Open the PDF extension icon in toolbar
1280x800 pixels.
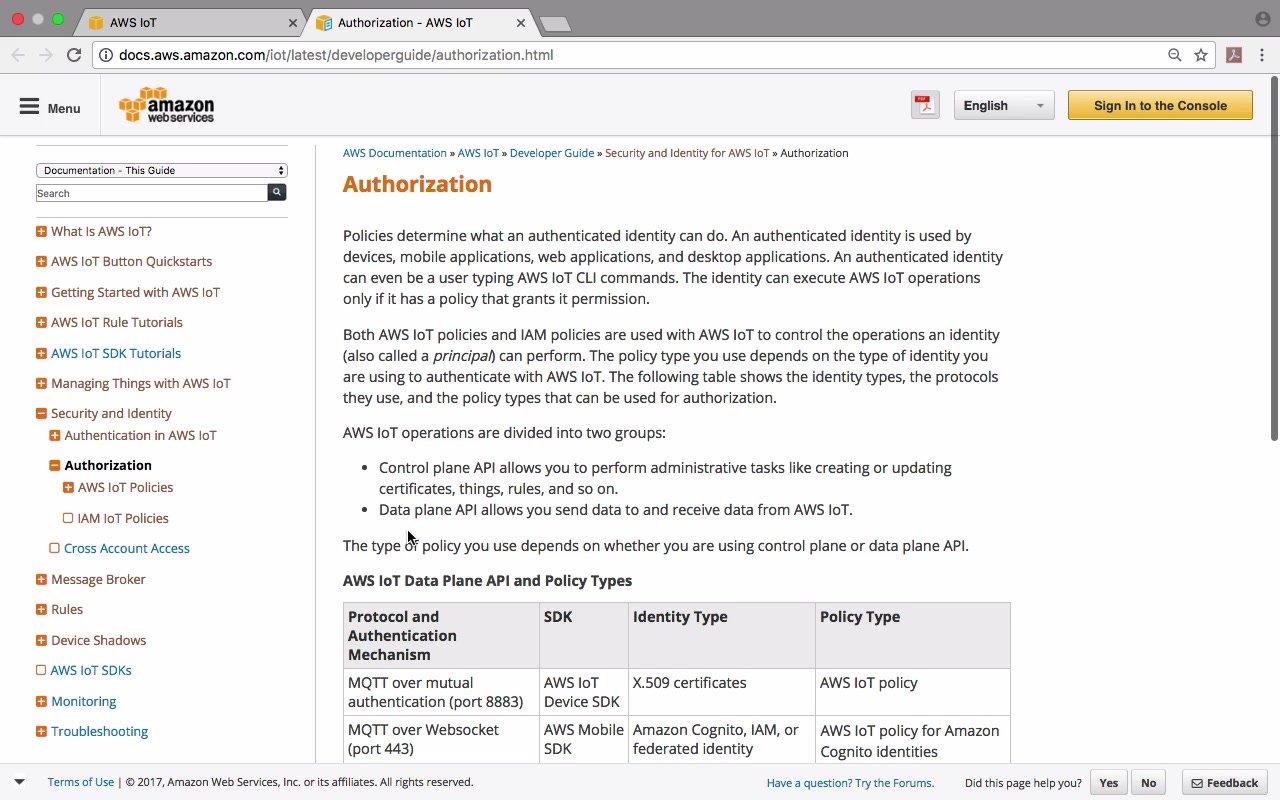click(1234, 55)
